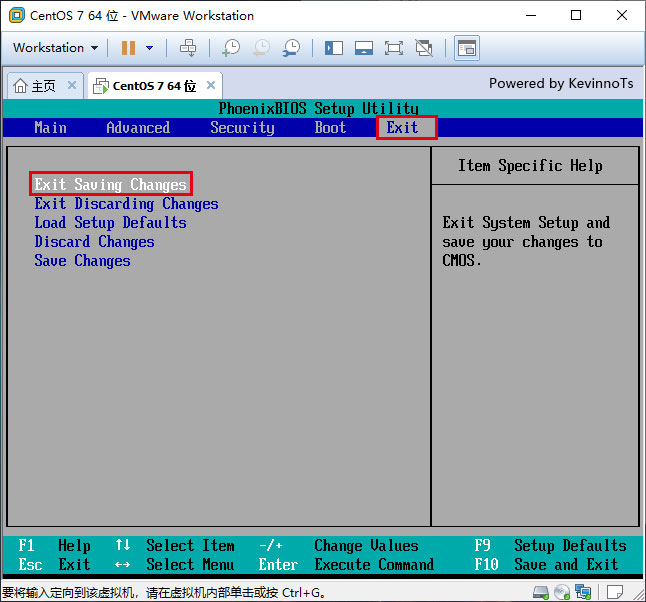Take a snapshot of this virtual machine
Screen dimensions: 646x602
tap(231, 48)
